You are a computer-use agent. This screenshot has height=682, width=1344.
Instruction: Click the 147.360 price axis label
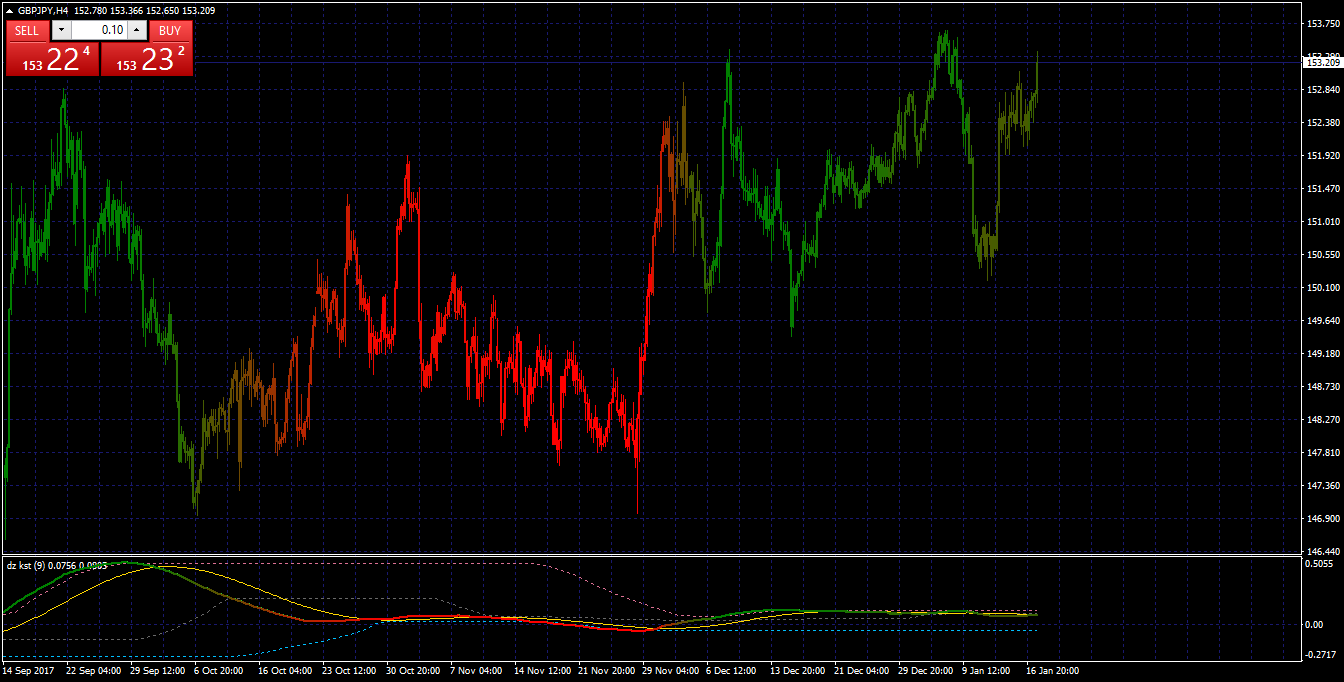pyautogui.click(x=1323, y=486)
